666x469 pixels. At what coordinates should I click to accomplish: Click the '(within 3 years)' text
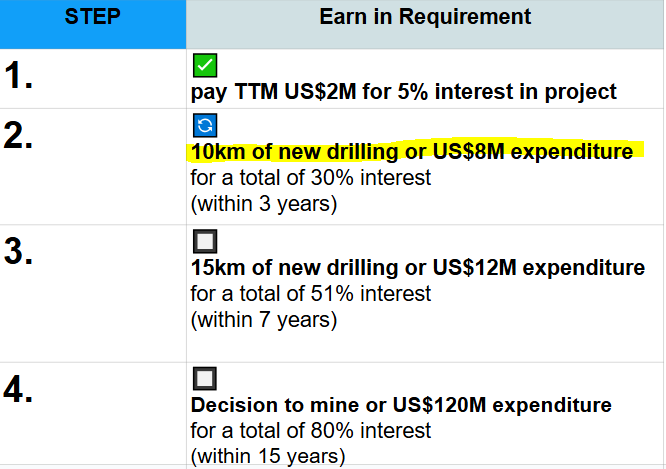pos(263,204)
